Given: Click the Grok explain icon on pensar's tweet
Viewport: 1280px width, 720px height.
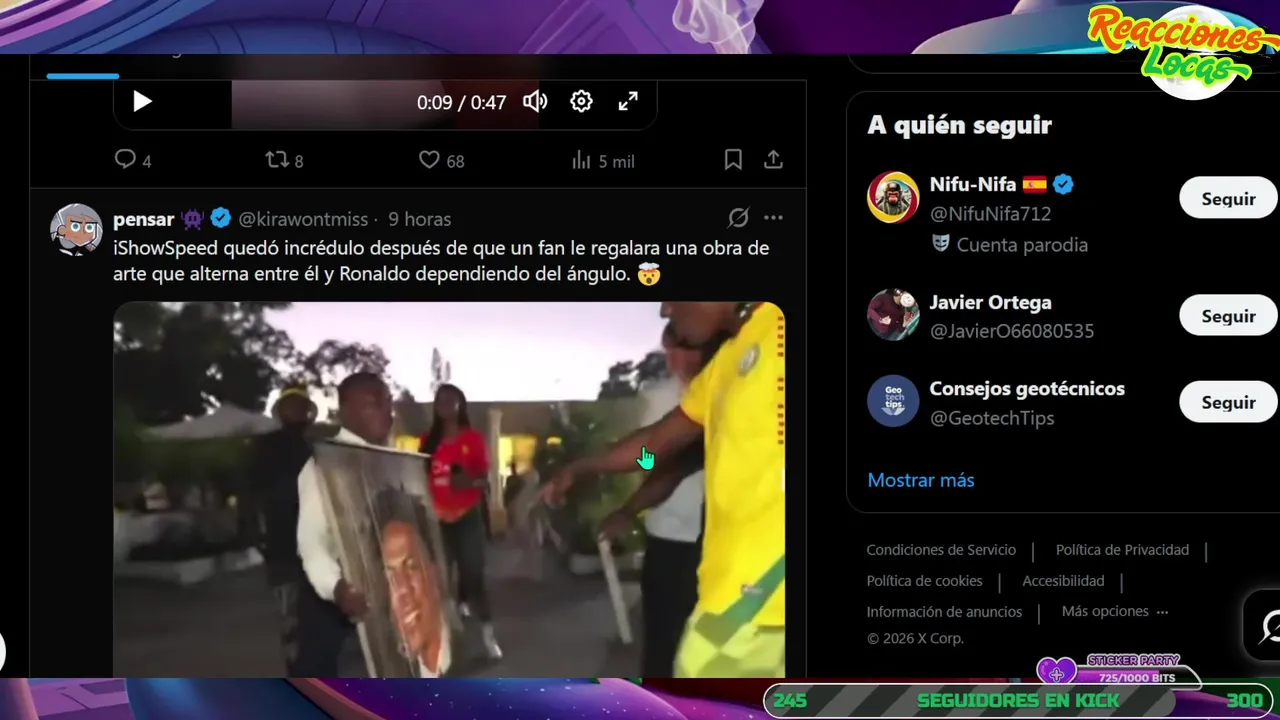Looking at the screenshot, I should tap(738, 218).
